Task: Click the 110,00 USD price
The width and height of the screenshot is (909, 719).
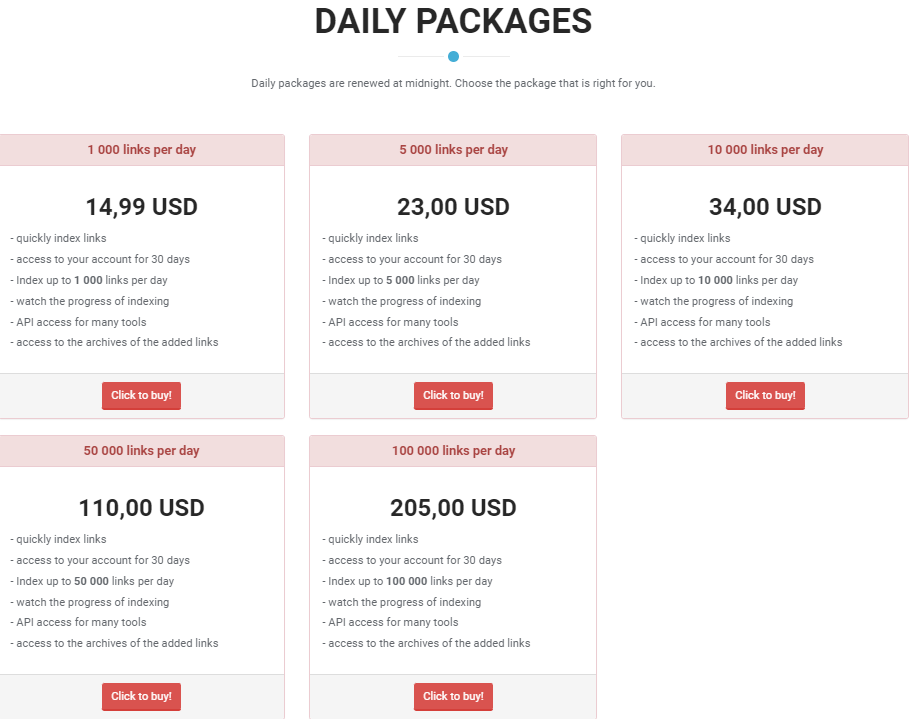Action: tap(141, 508)
